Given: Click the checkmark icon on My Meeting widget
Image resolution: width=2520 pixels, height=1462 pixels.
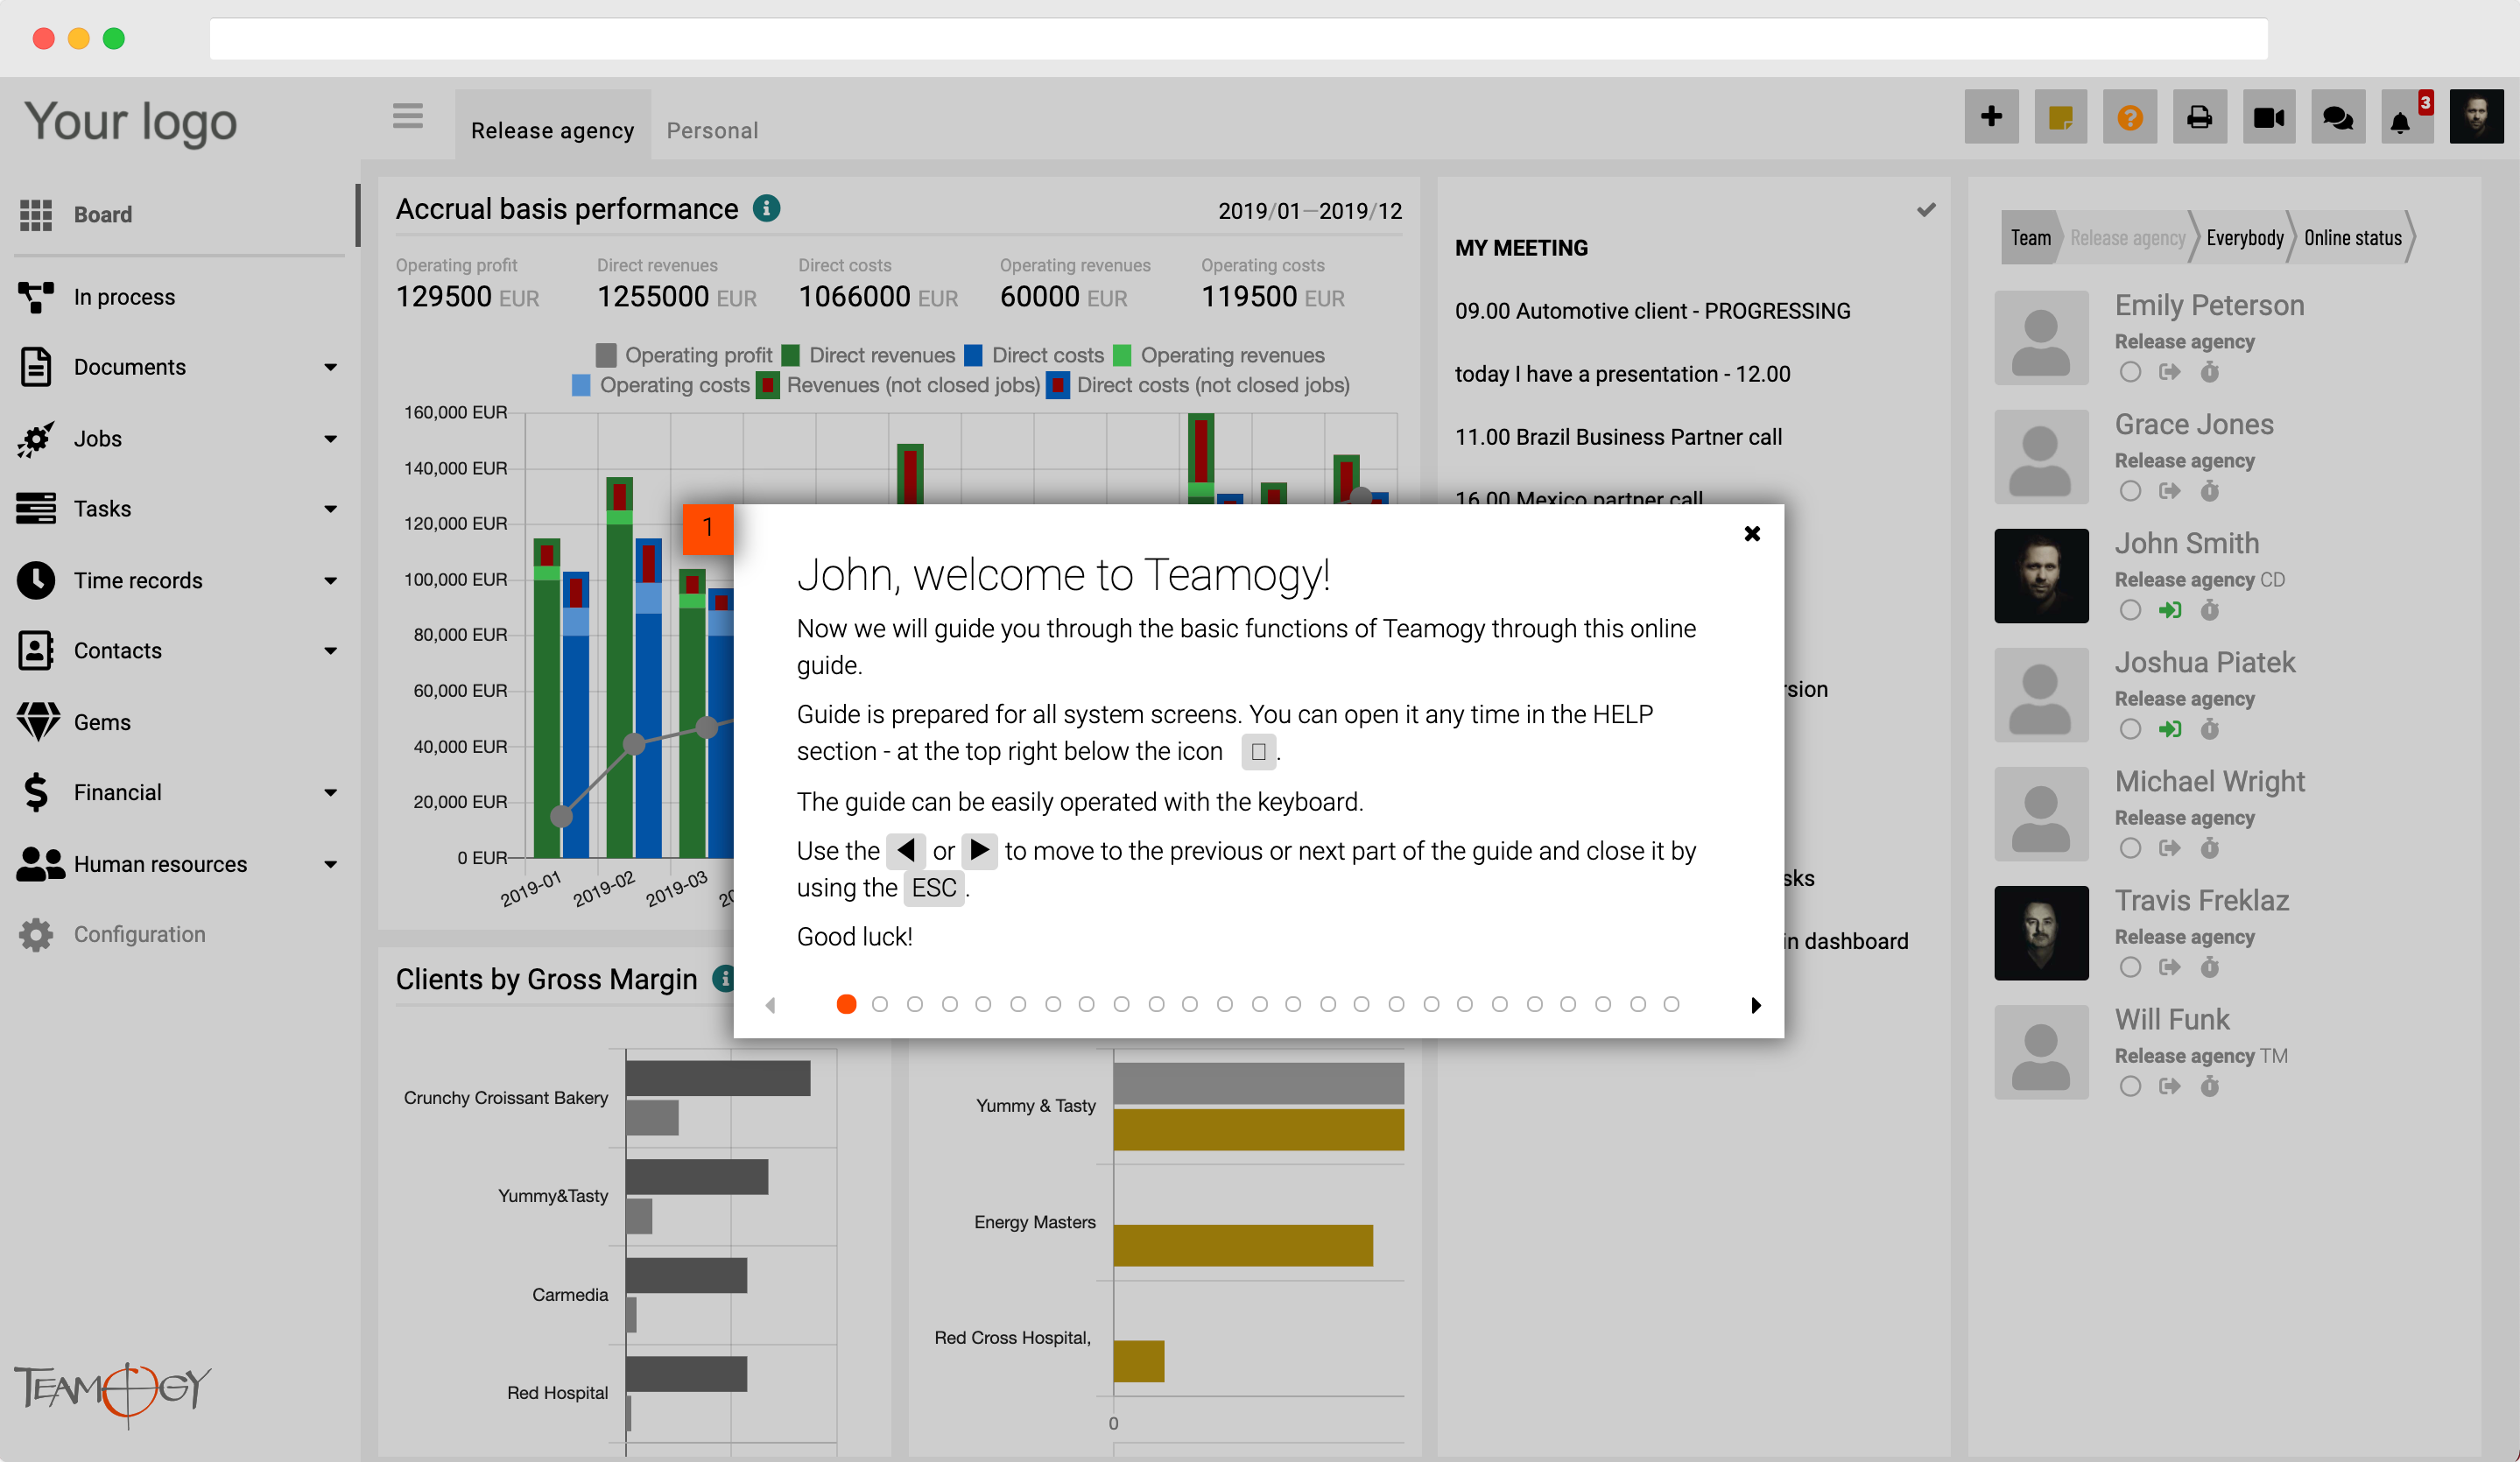Looking at the screenshot, I should tap(1926, 210).
